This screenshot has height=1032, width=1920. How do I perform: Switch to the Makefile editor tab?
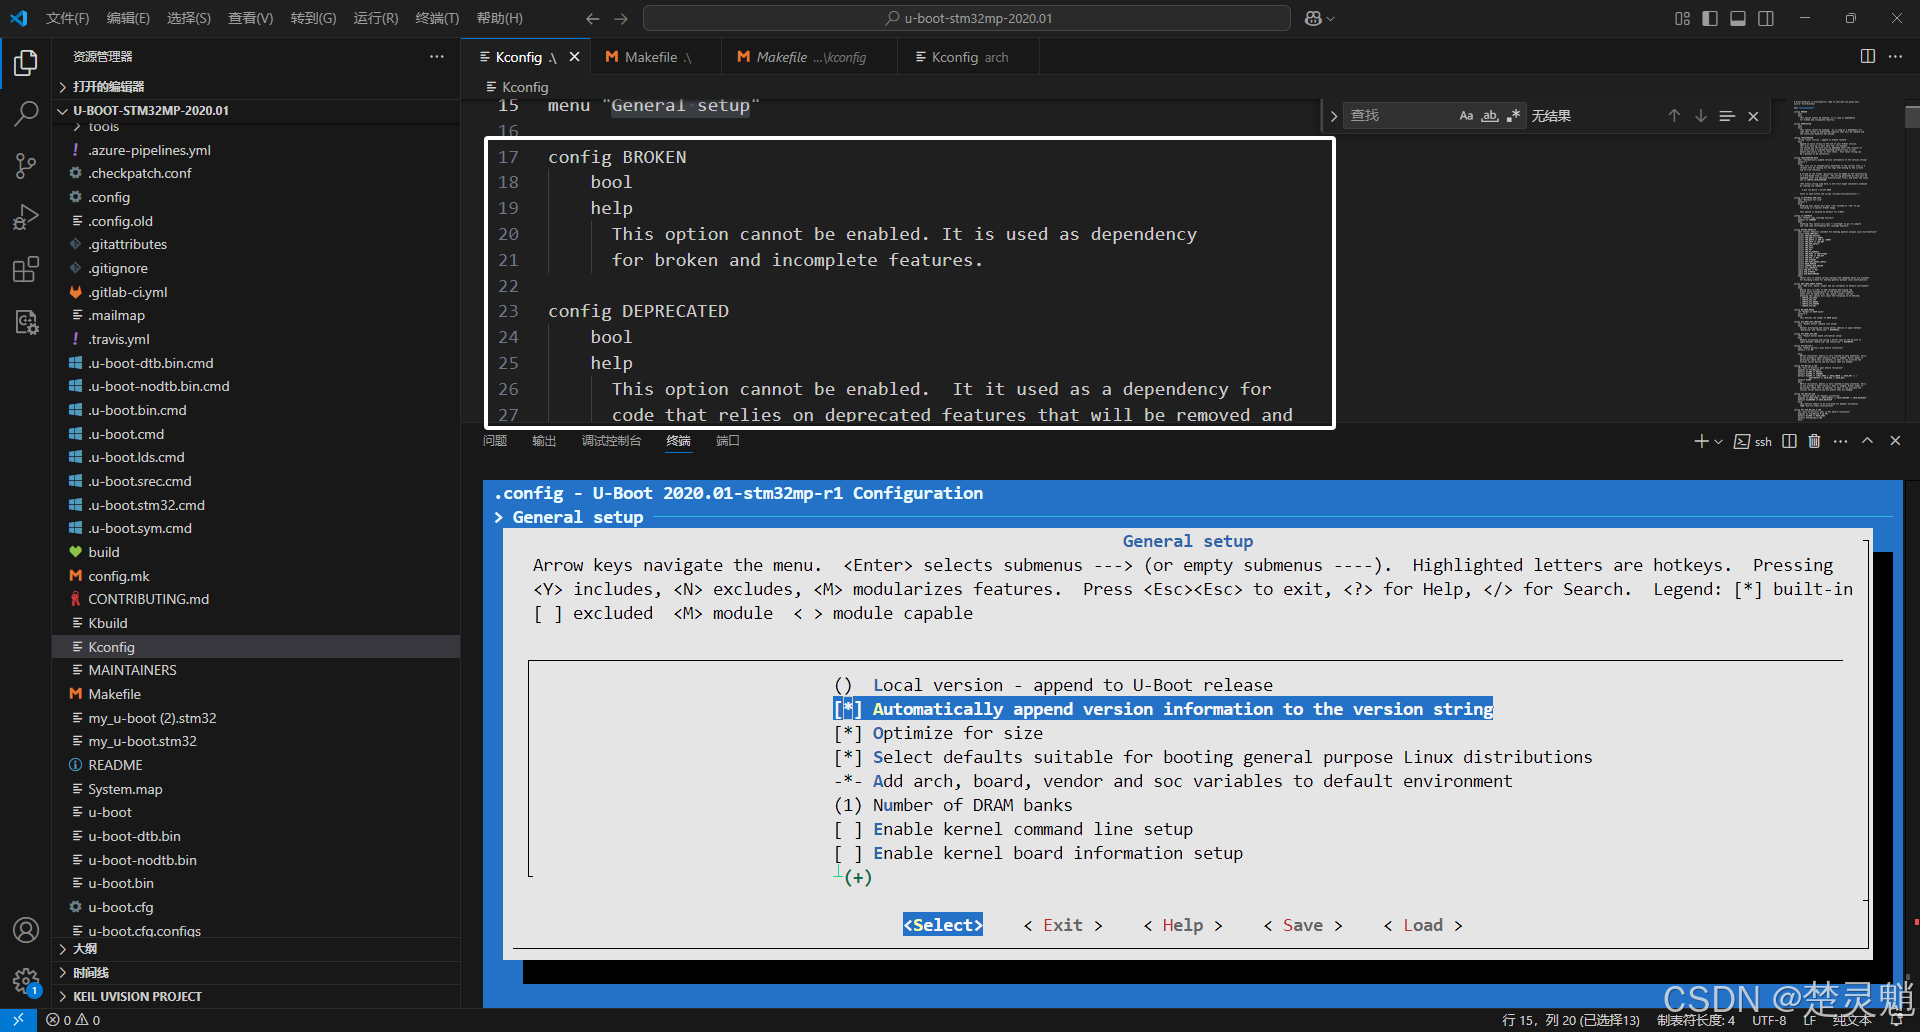tap(655, 57)
